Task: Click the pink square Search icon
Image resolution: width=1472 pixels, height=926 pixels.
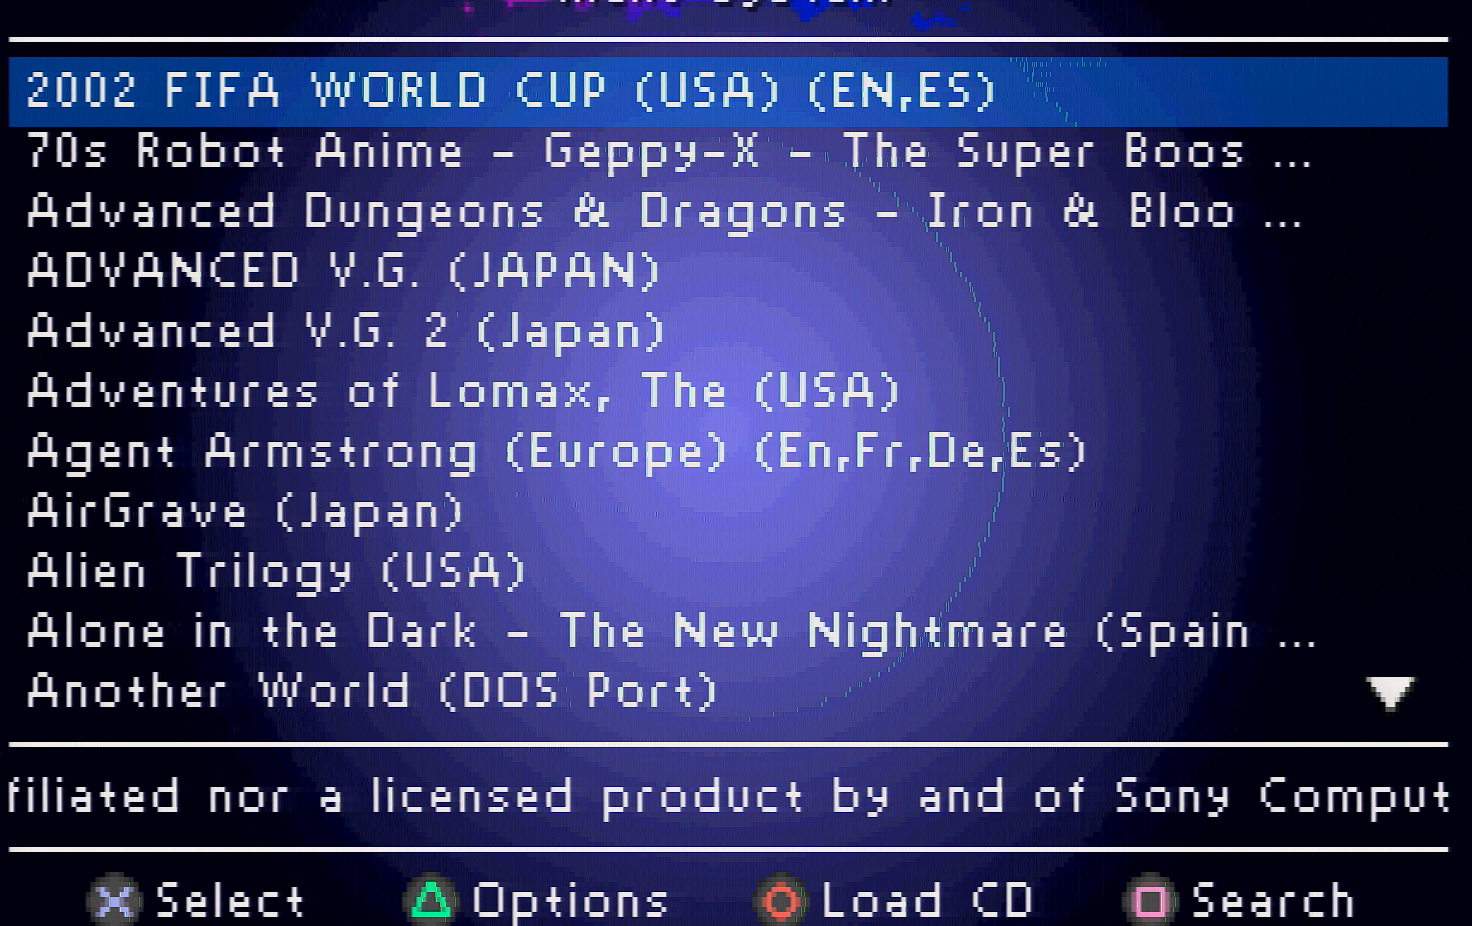Action: [1150, 902]
